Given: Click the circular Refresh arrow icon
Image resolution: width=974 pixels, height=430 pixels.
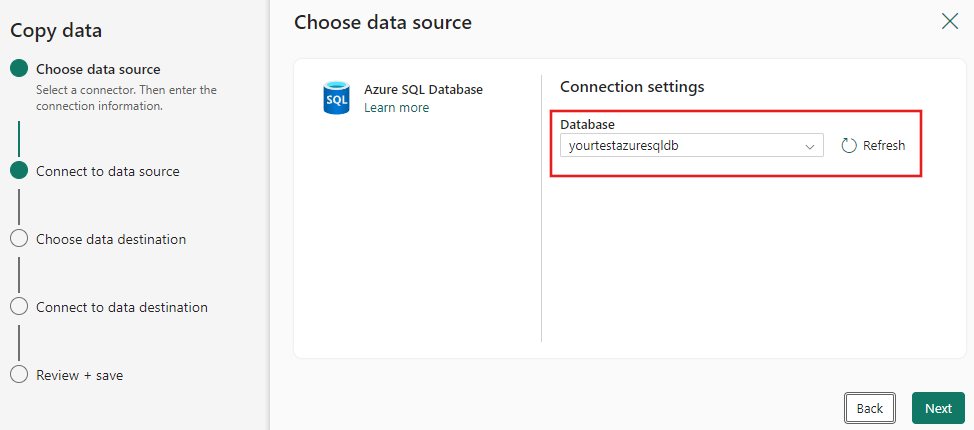Looking at the screenshot, I should pyautogui.click(x=849, y=146).
